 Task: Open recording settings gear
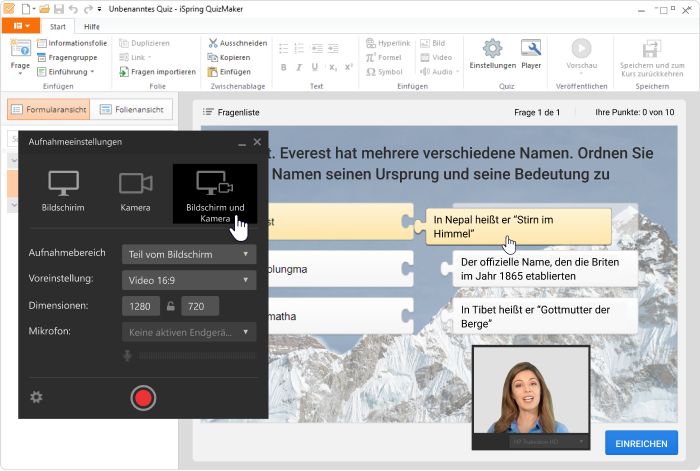click(x=36, y=397)
